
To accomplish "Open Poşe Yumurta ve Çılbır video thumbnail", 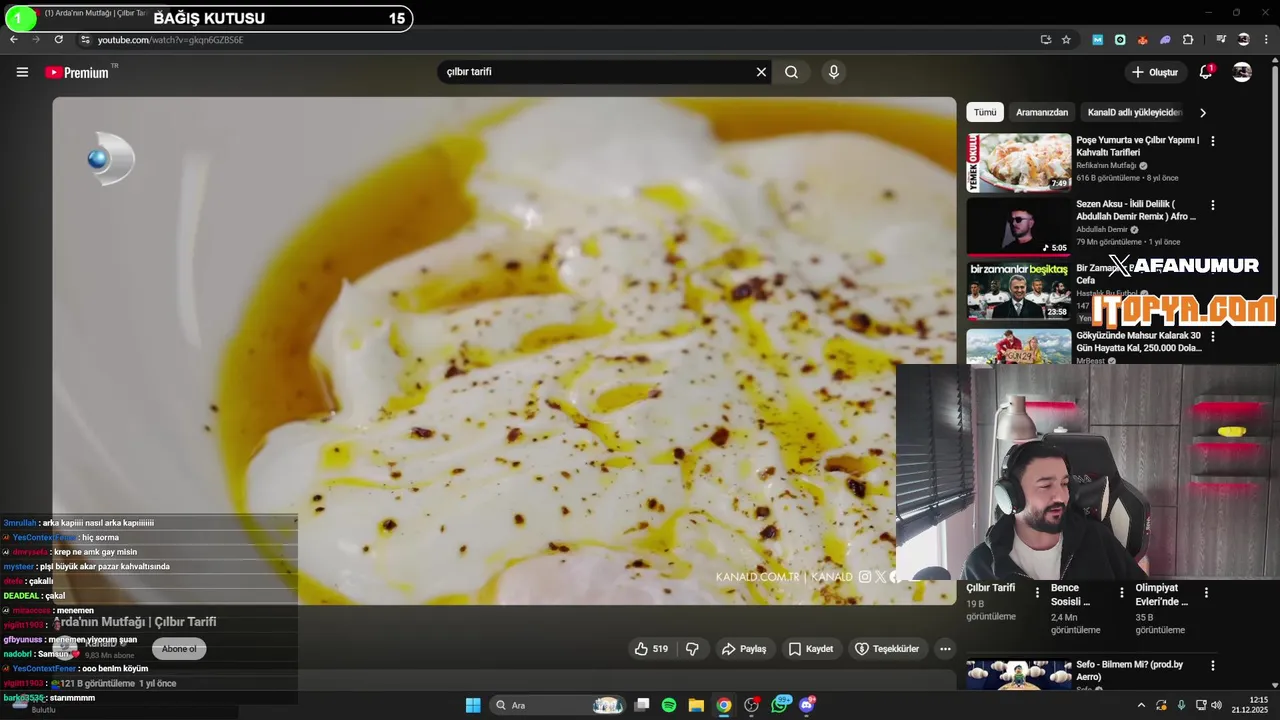I will coord(1018,162).
